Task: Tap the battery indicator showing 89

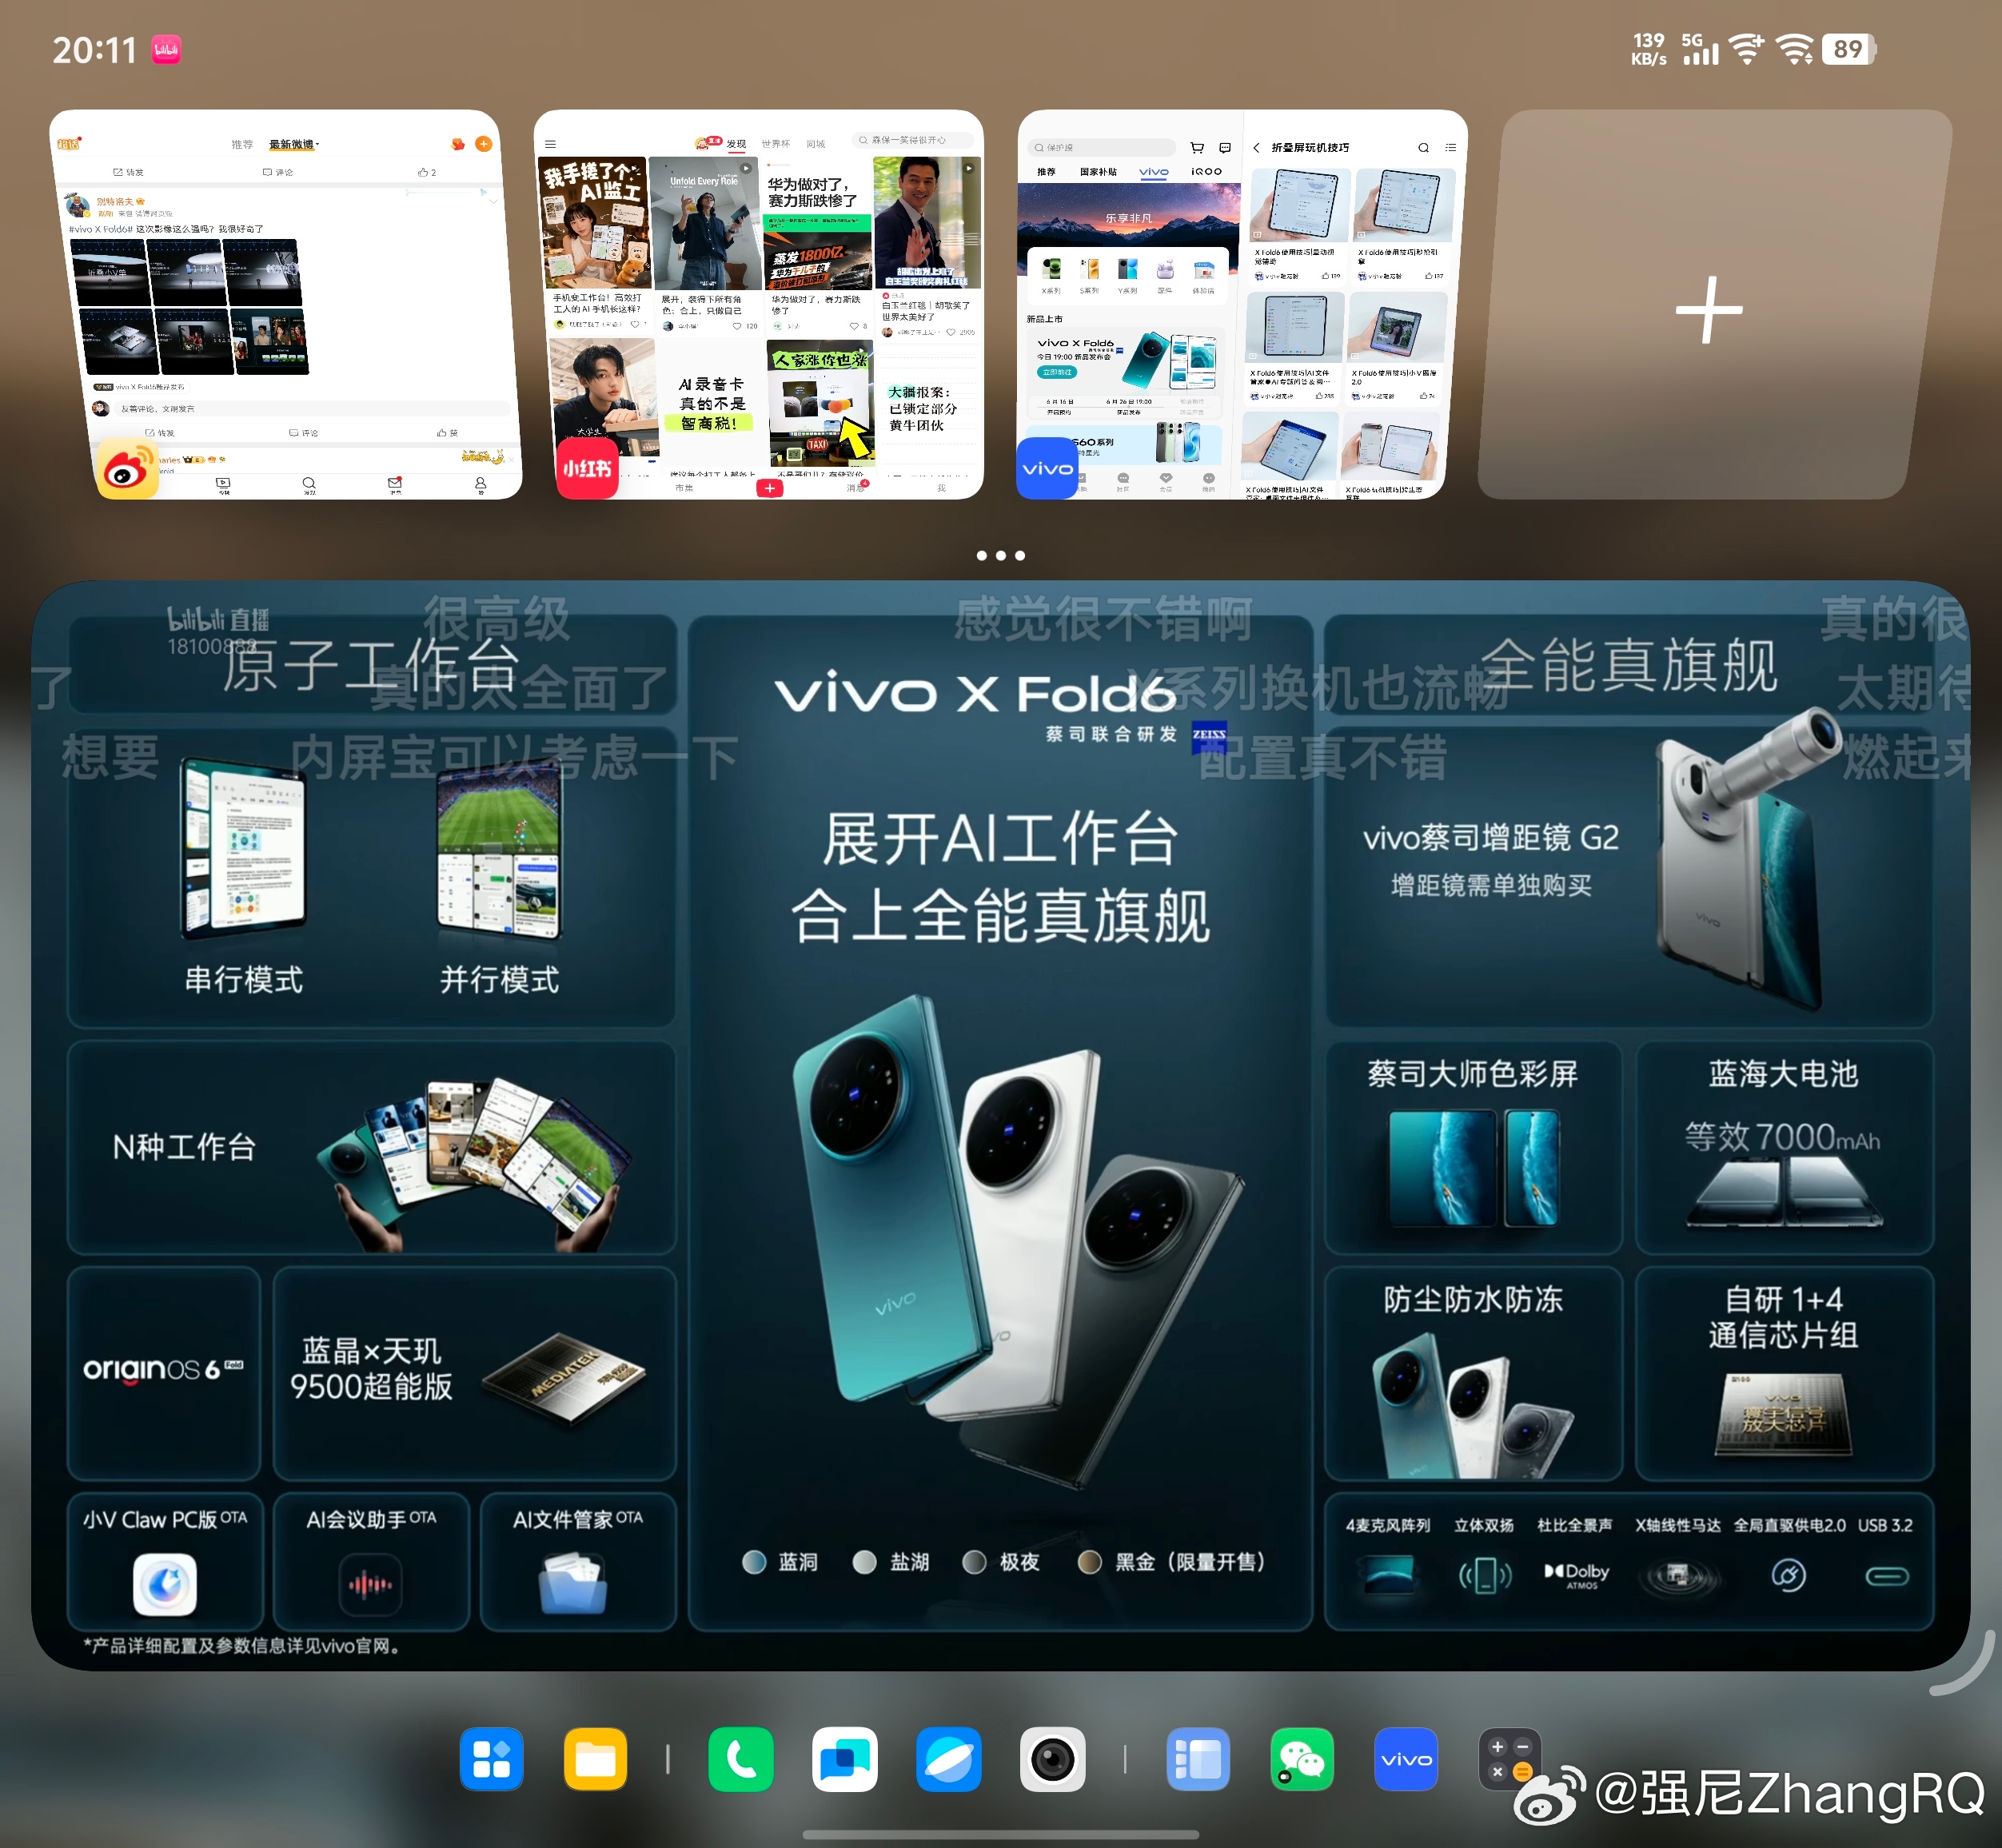Action: click(1848, 49)
